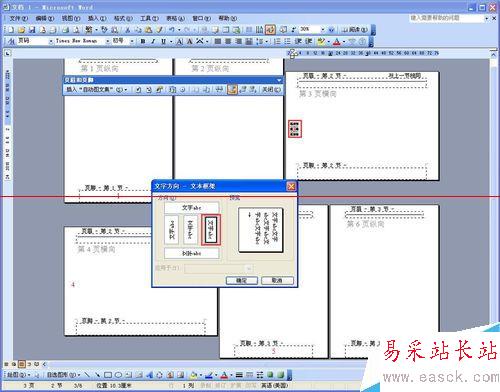500x392 pixels.
Task: Open the 窗口 menu
Action: click(x=201, y=18)
